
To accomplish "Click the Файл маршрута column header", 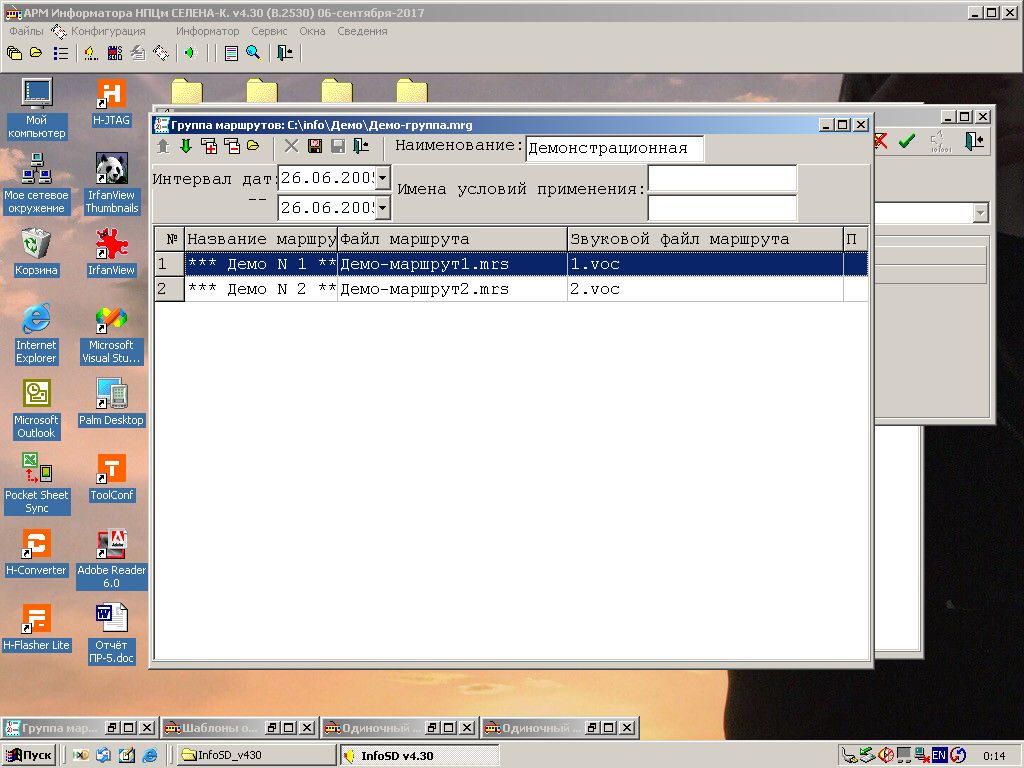I will tap(453, 239).
